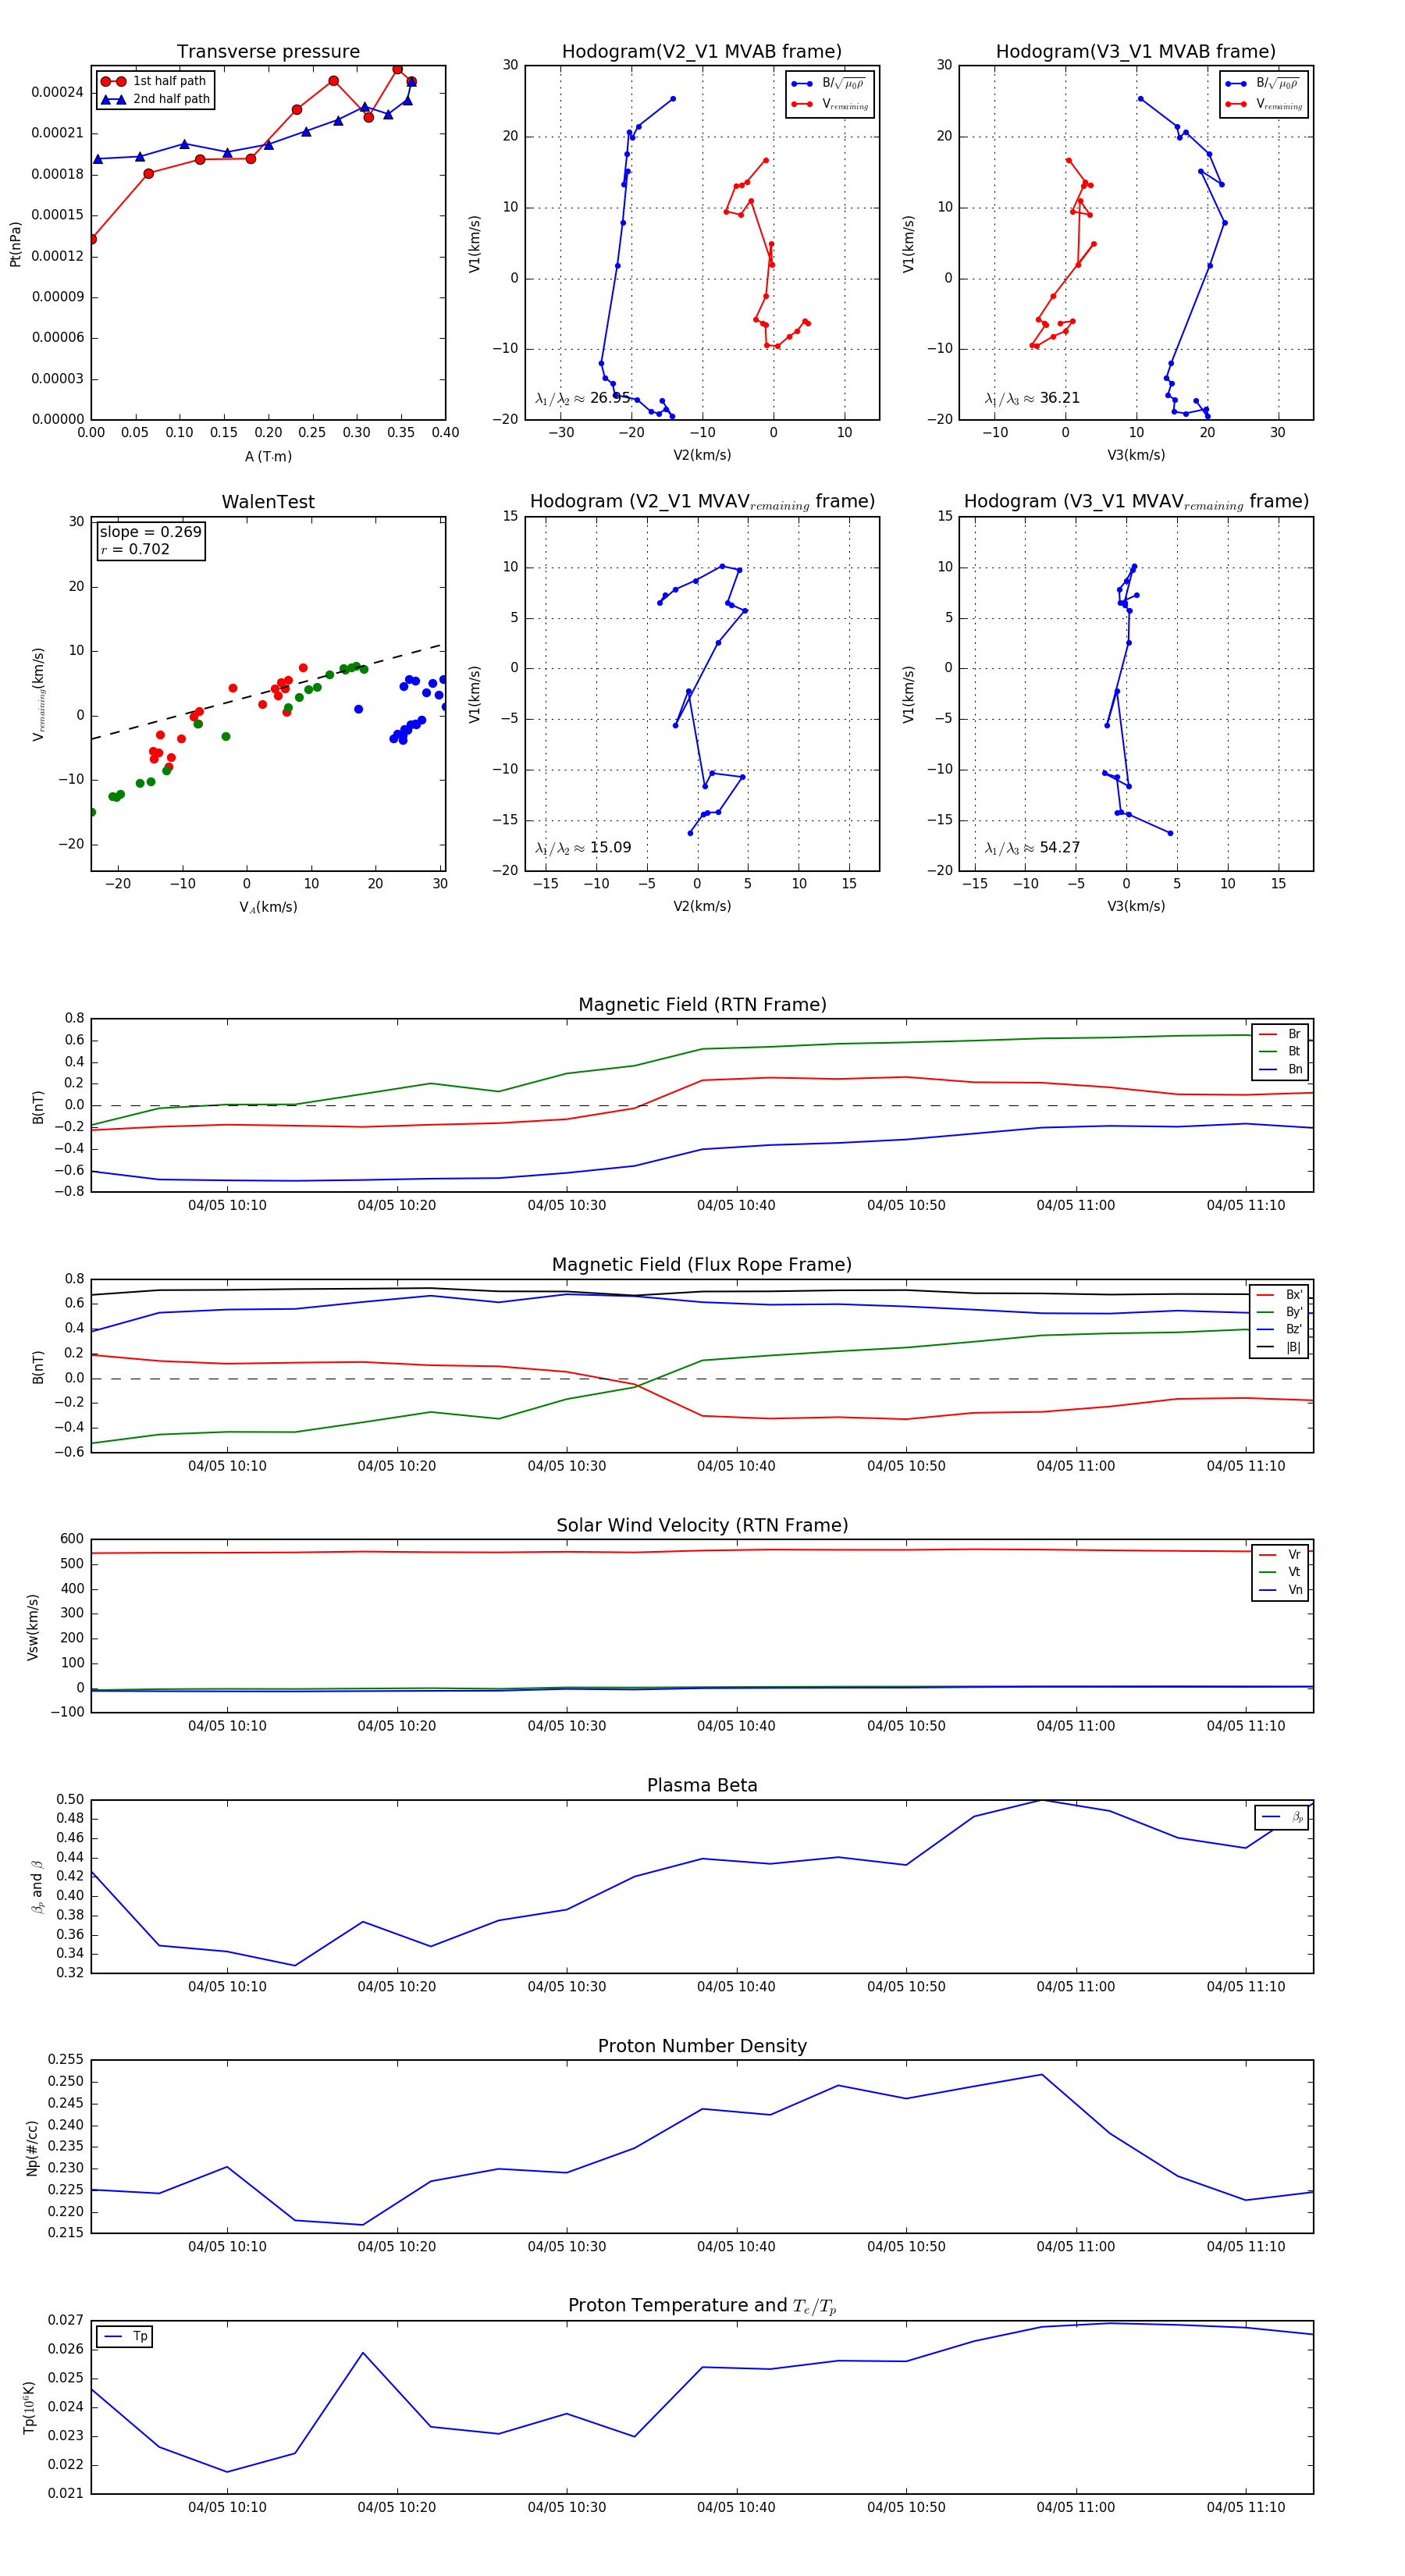The height and width of the screenshot is (2576, 1405).
Task: Click 'Hodogram(V2_V1 MVAB frame)' title
Action: tap(702, 52)
